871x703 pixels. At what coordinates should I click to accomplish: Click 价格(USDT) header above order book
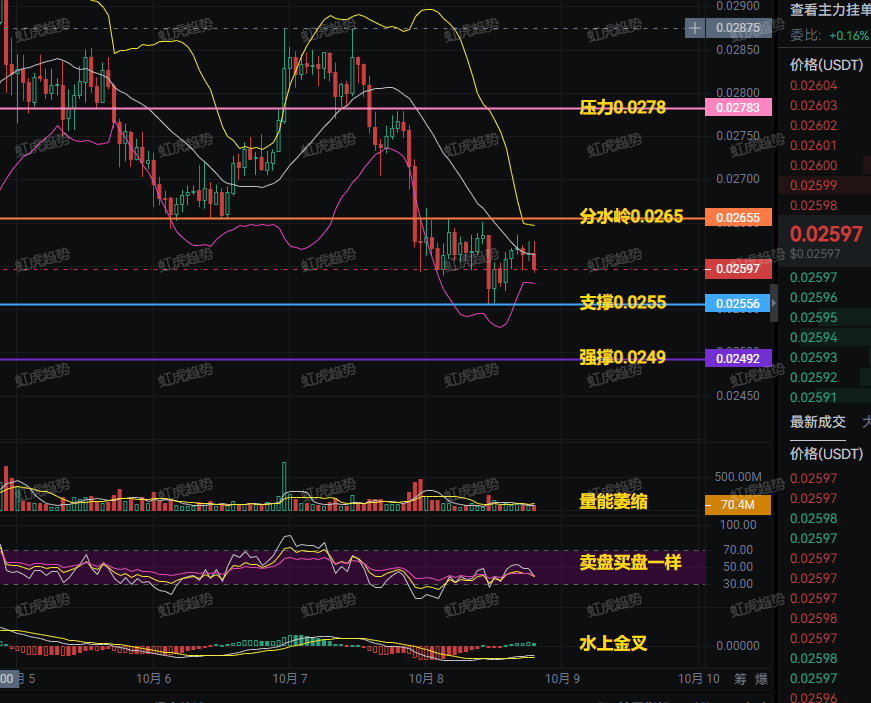[x=827, y=65]
